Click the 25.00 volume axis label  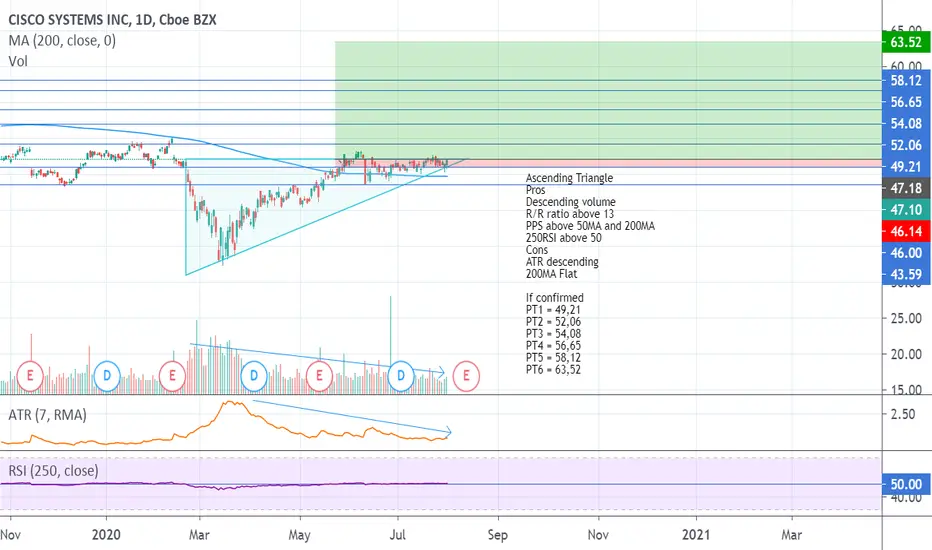906,318
